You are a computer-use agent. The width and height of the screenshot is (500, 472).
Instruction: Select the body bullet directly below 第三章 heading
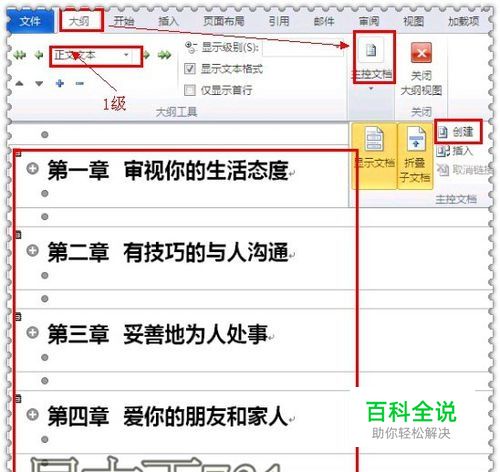[45, 358]
